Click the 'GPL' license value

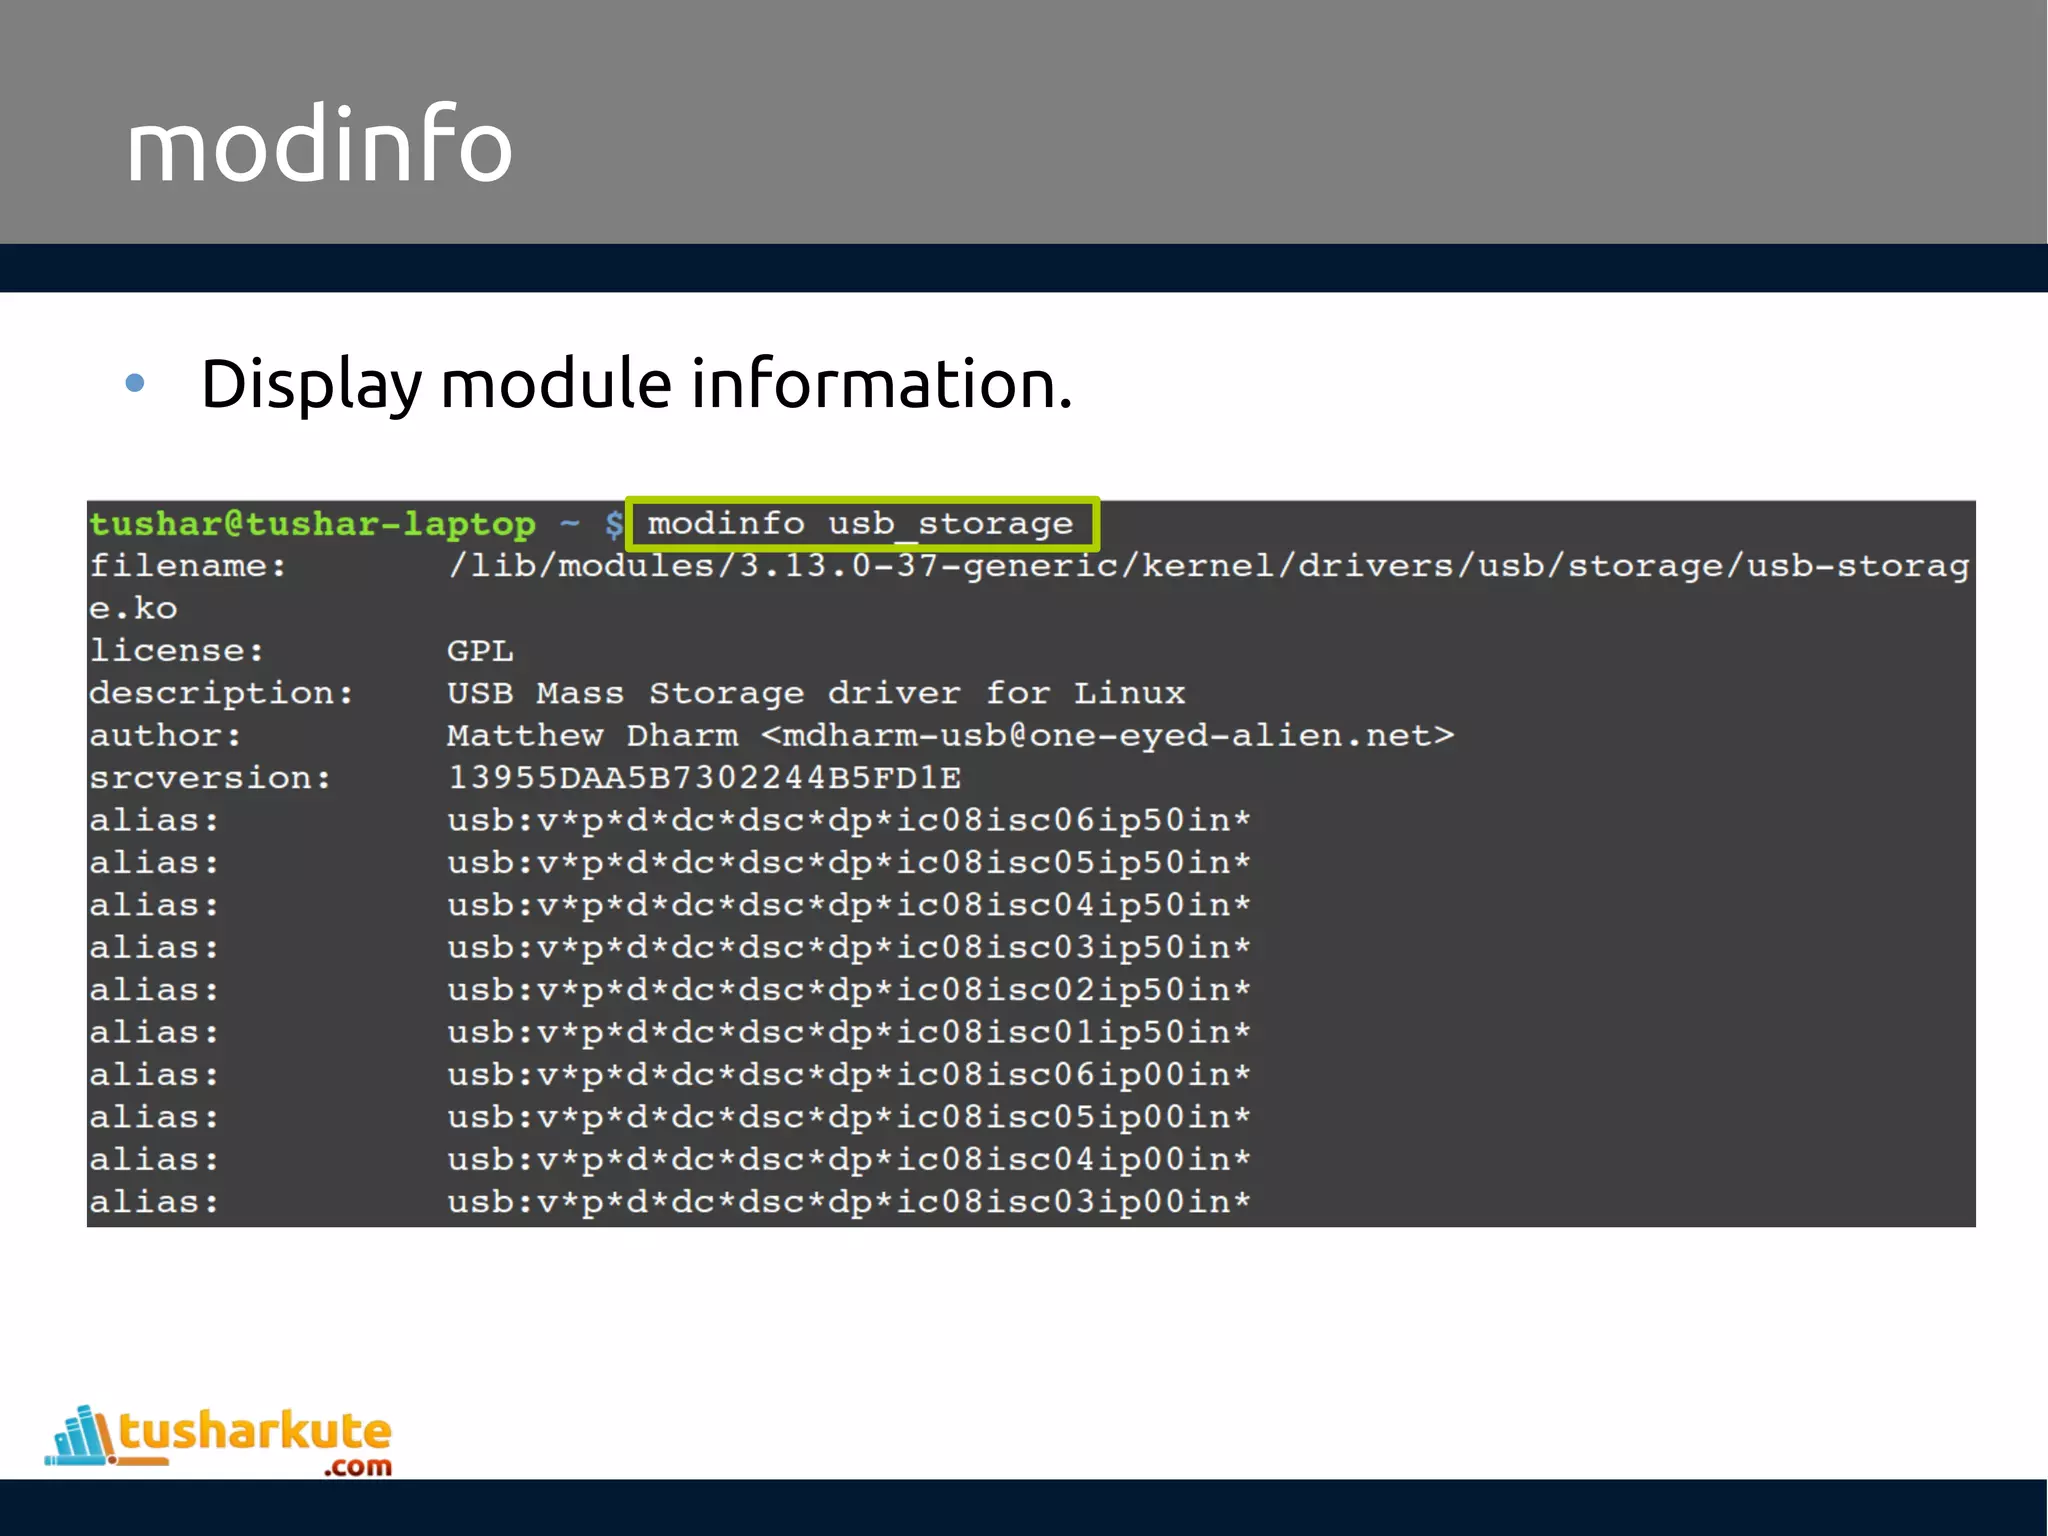pos(480,651)
